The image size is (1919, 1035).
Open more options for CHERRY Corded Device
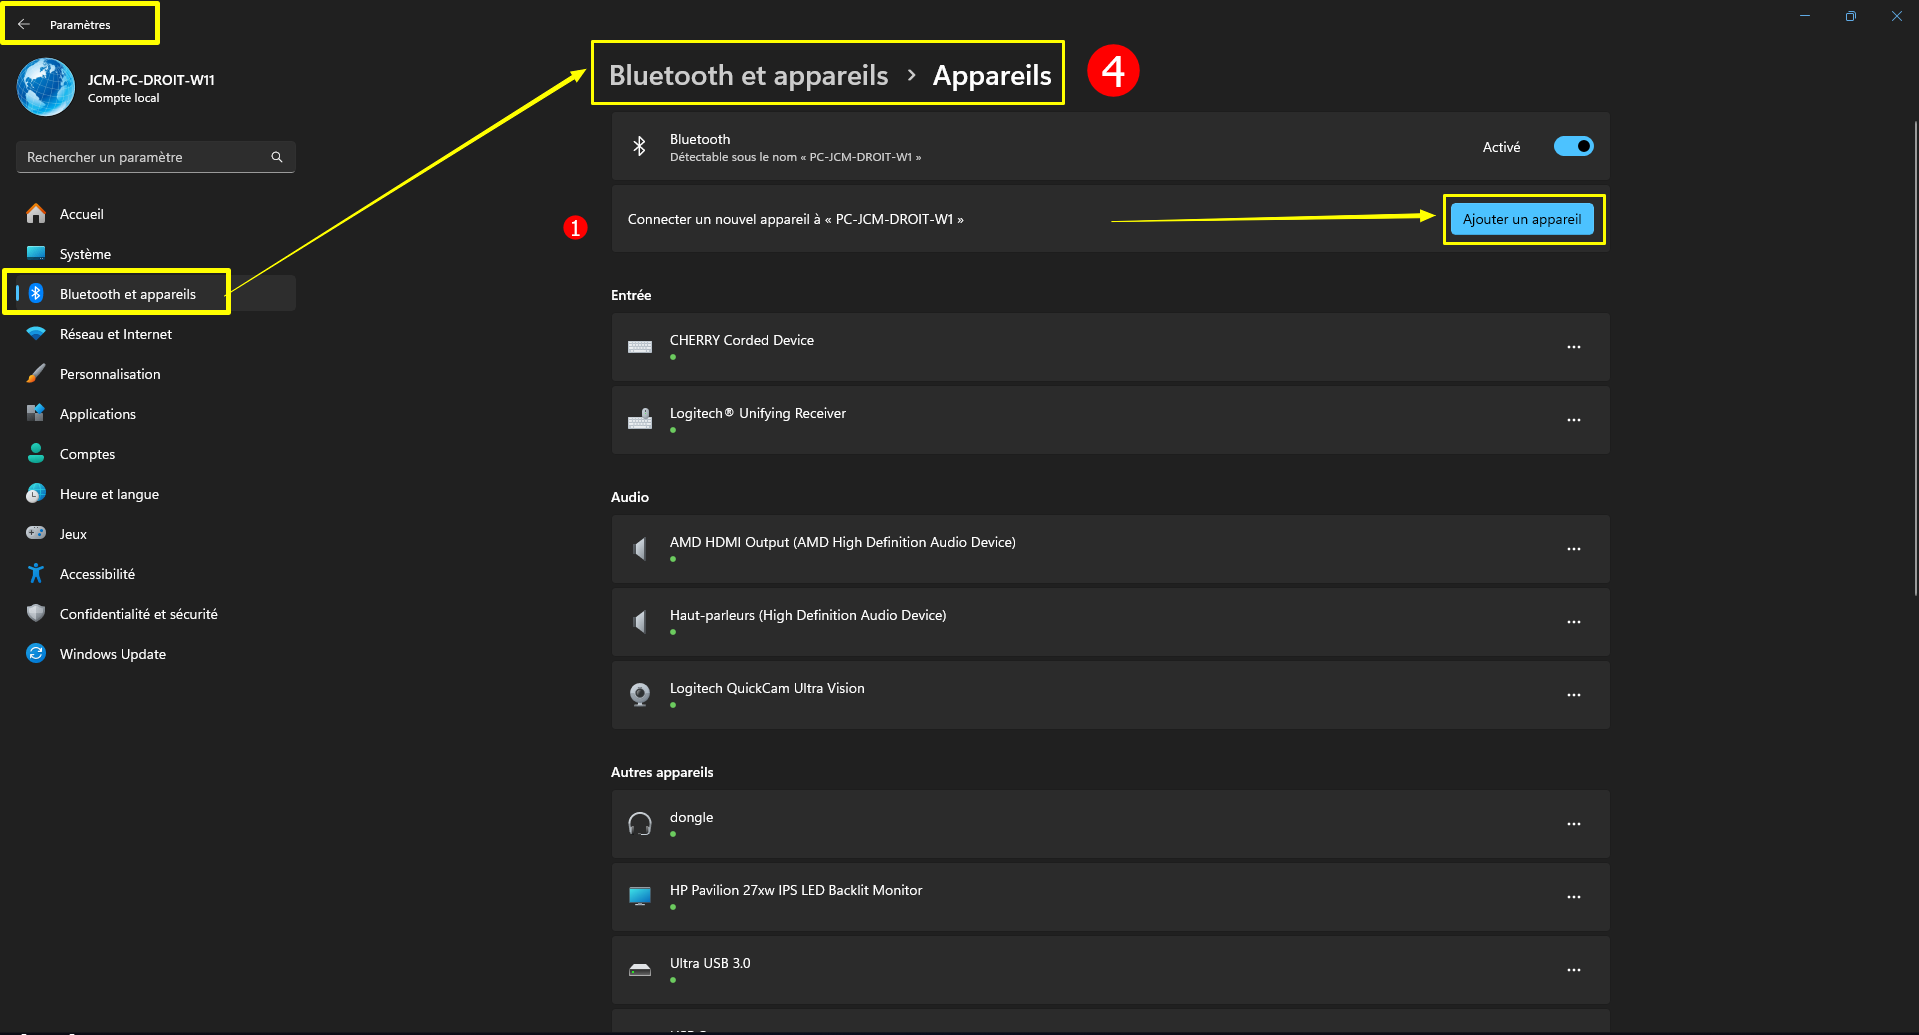tap(1574, 347)
